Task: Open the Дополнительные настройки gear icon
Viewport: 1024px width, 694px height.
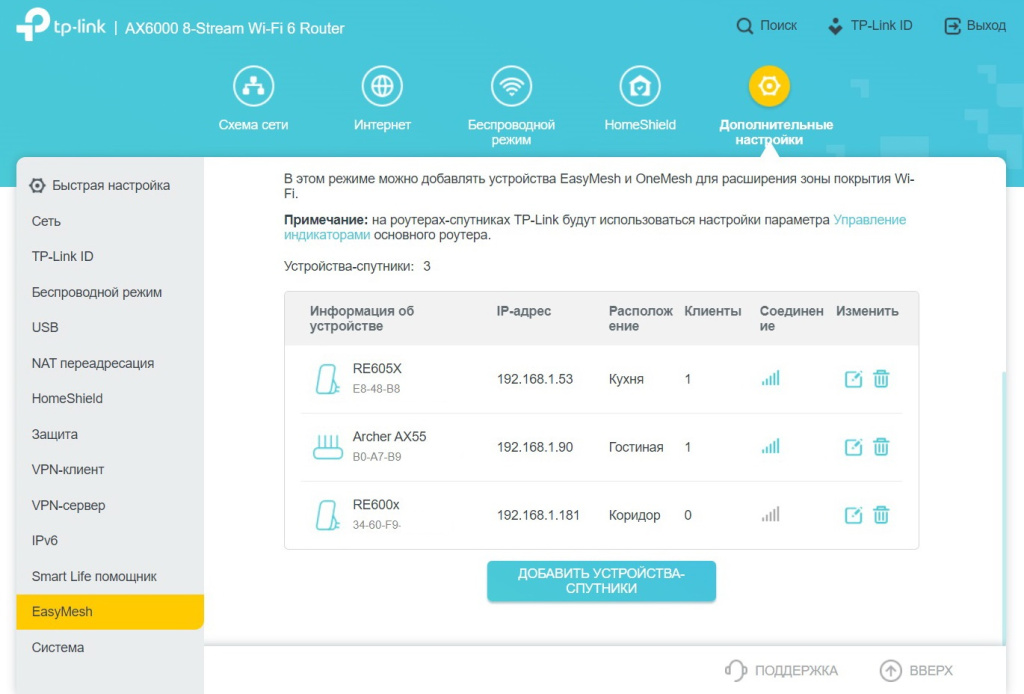Action: point(769,86)
